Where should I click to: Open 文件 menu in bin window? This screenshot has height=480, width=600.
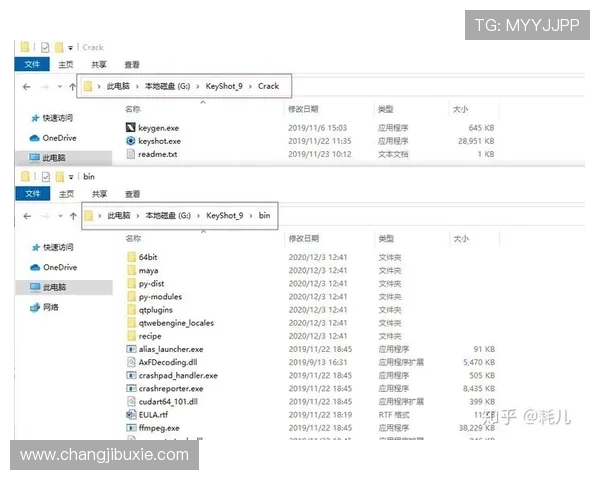click(33, 194)
